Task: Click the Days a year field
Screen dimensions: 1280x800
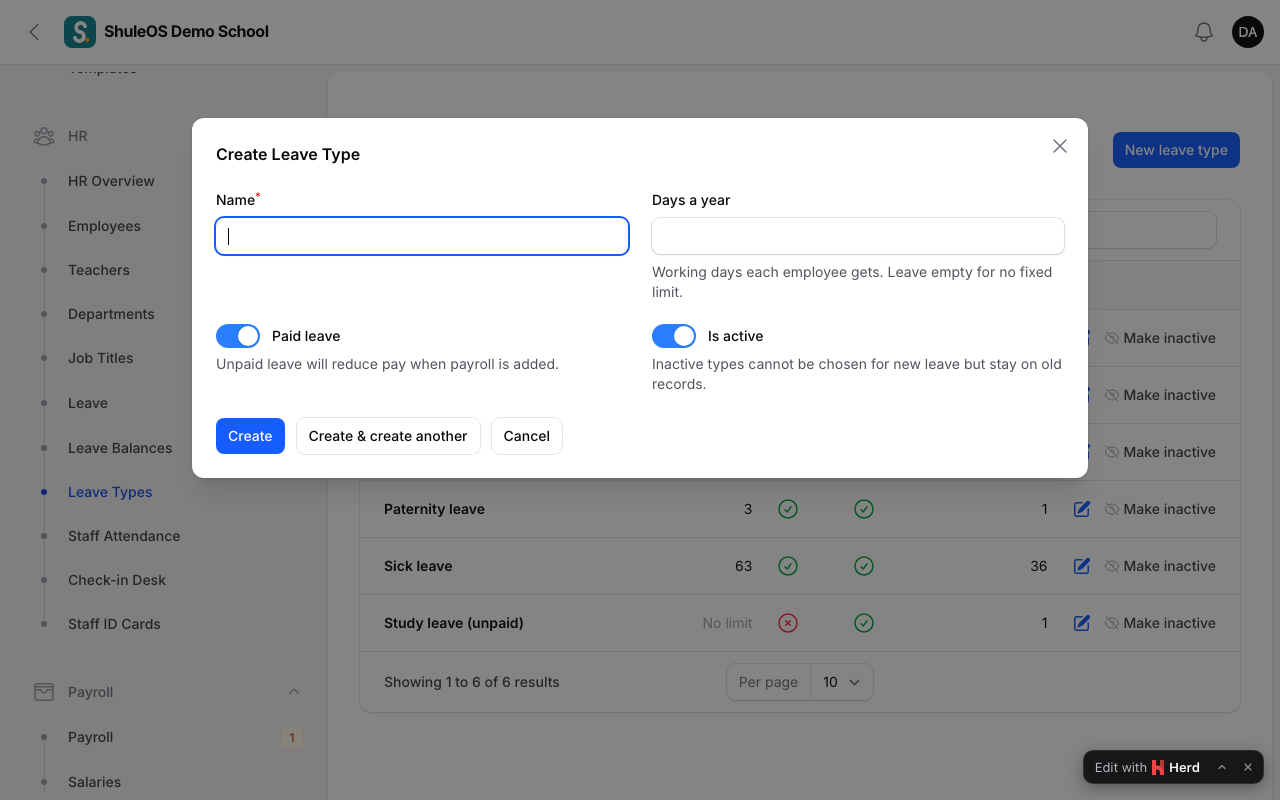Action: pyautogui.click(x=858, y=236)
